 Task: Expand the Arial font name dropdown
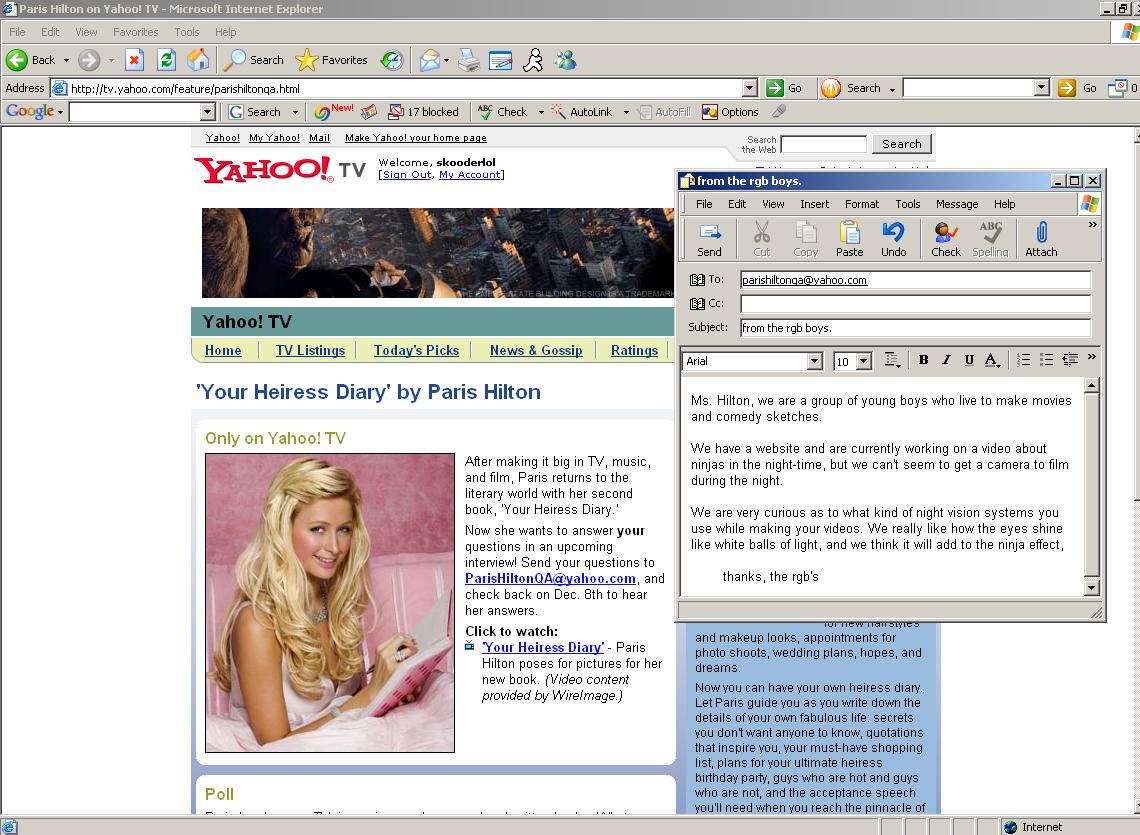[x=814, y=361]
